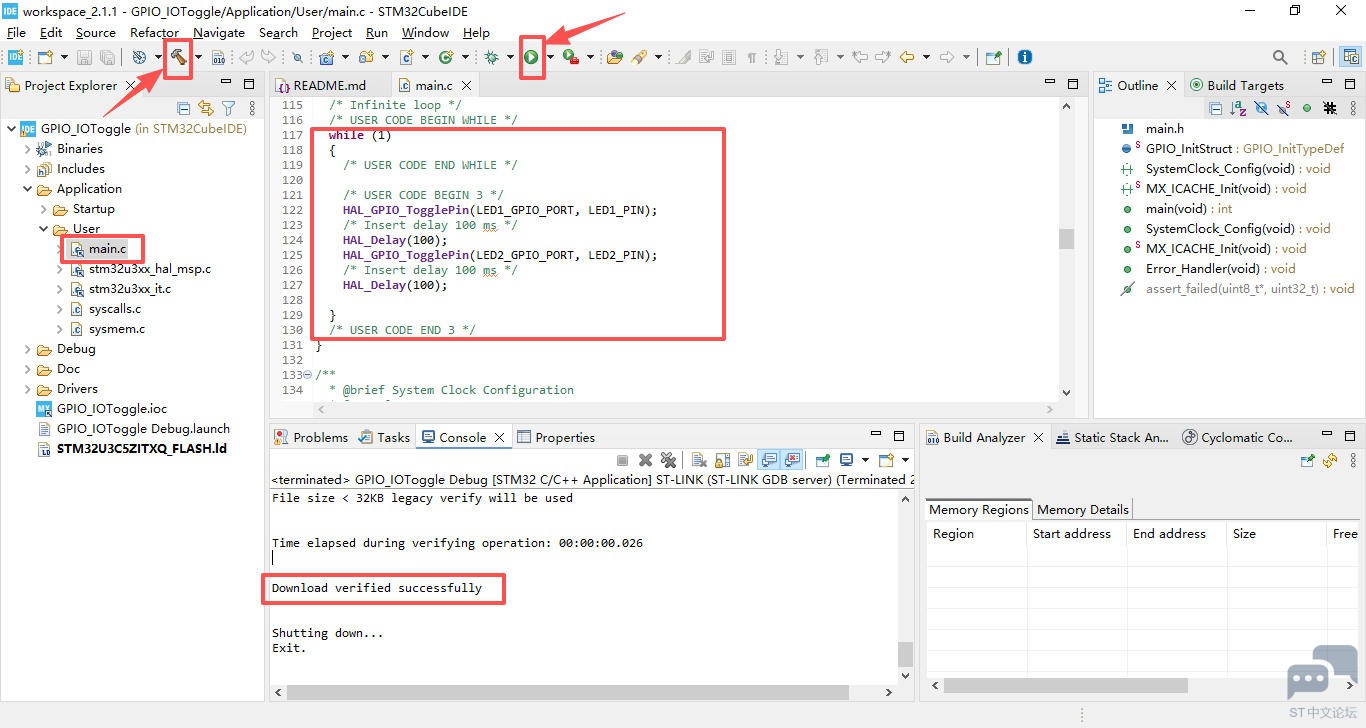Expand the Drivers folder node
Image resolution: width=1366 pixels, height=728 pixels.
point(28,389)
